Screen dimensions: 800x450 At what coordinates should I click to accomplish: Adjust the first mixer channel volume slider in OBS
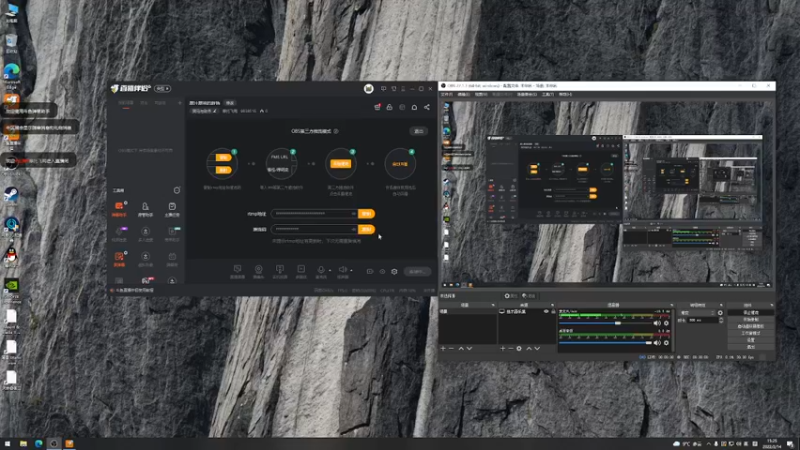608,323
